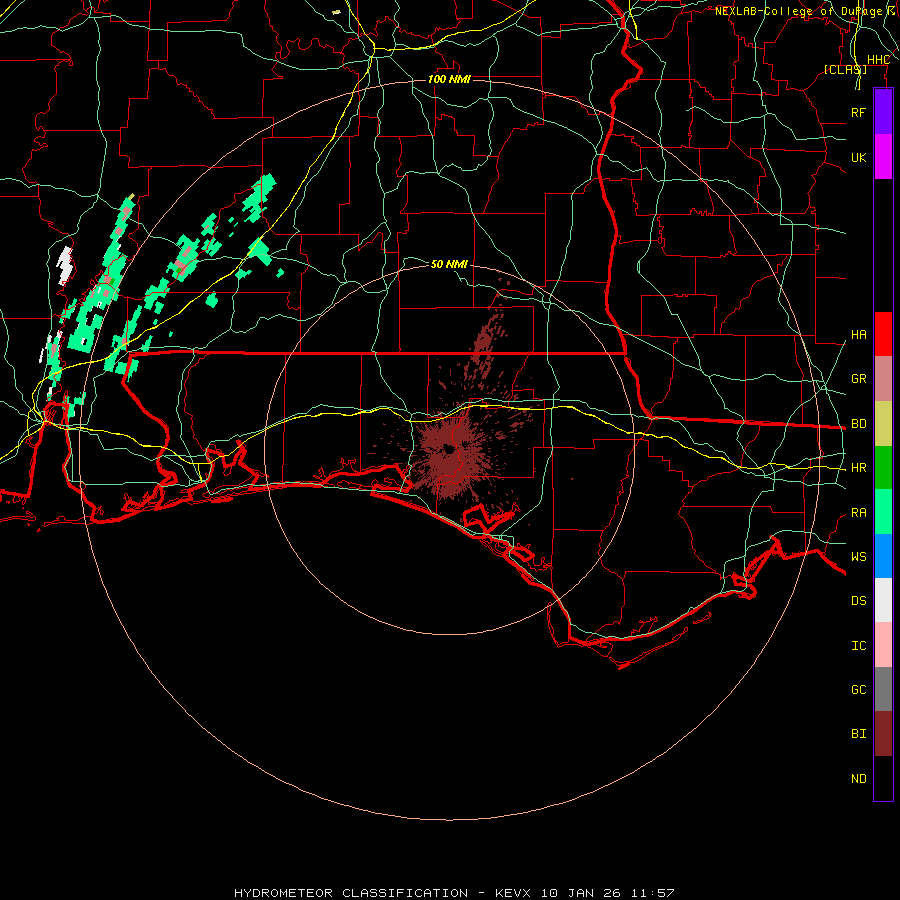
Task: Click the HR legend label
Action: (858, 468)
